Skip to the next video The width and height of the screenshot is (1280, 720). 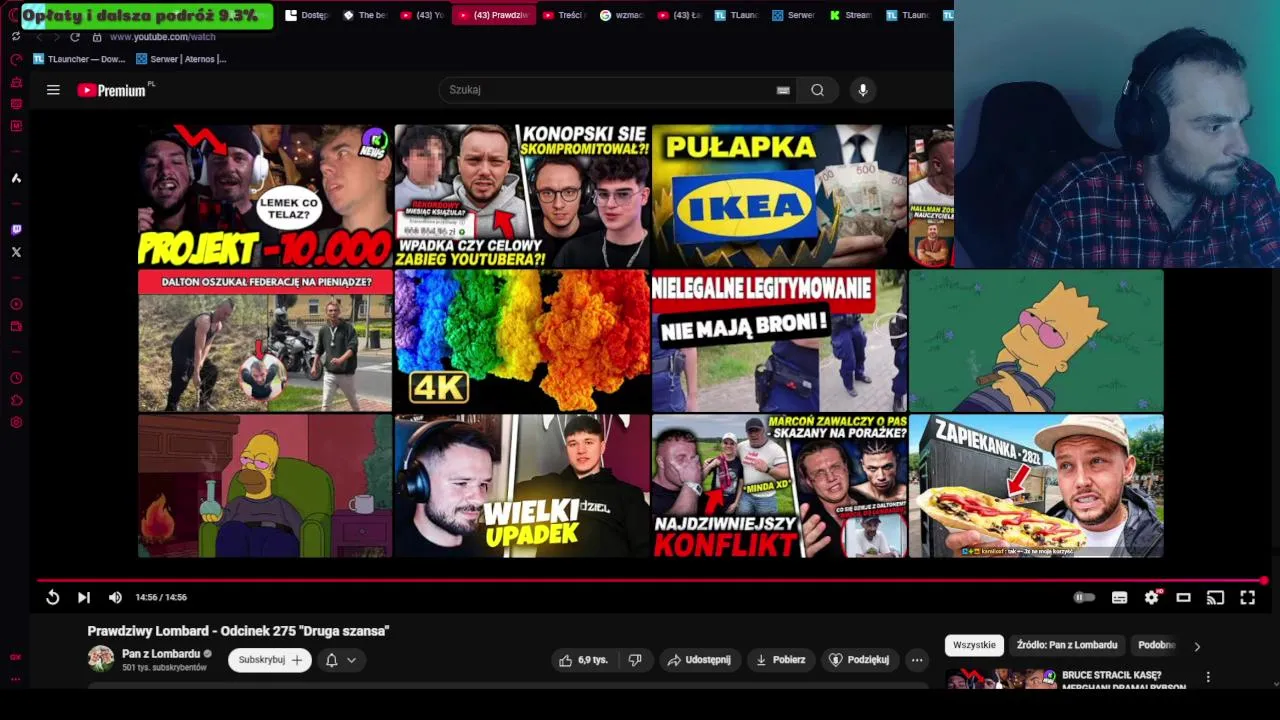click(x=84, y=597)
